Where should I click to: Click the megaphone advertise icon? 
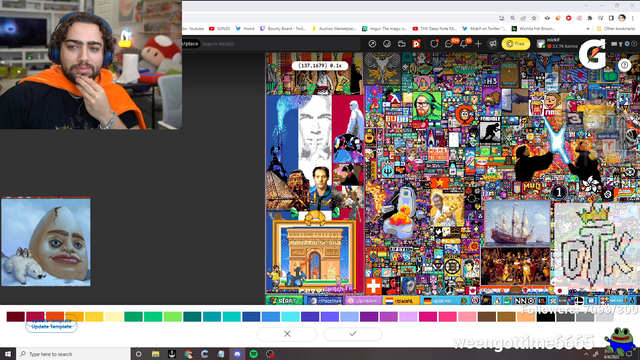coord(493,44)
